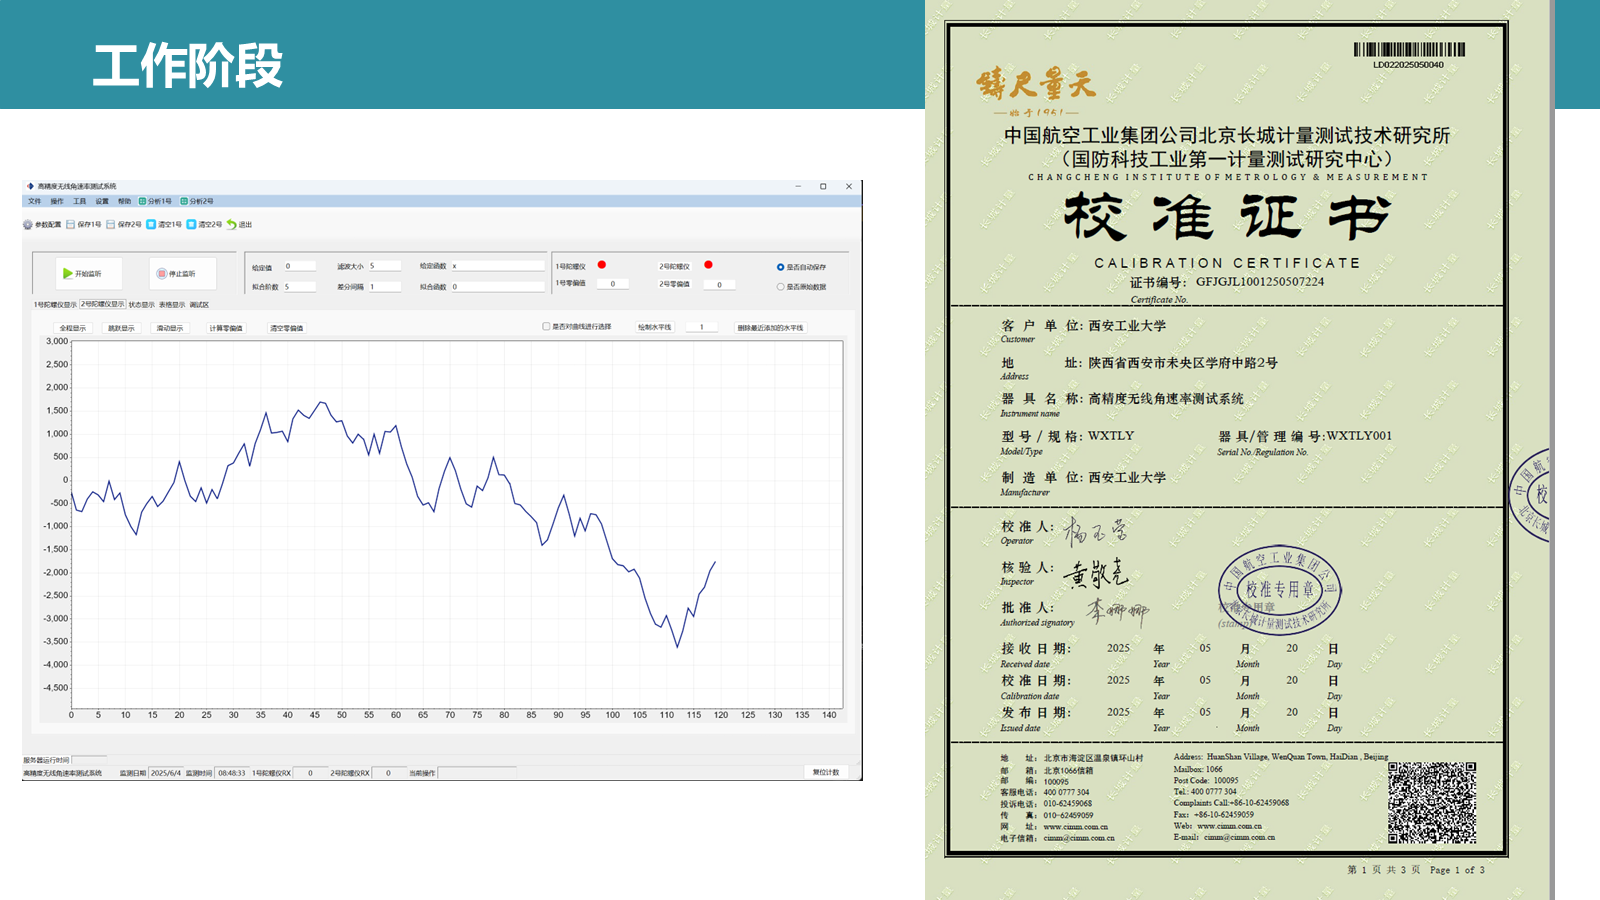The height and width of the screenshot is (900, 1600).
Task: Click the blue 校准专用章 stamp
Action: click(1279, 591)
